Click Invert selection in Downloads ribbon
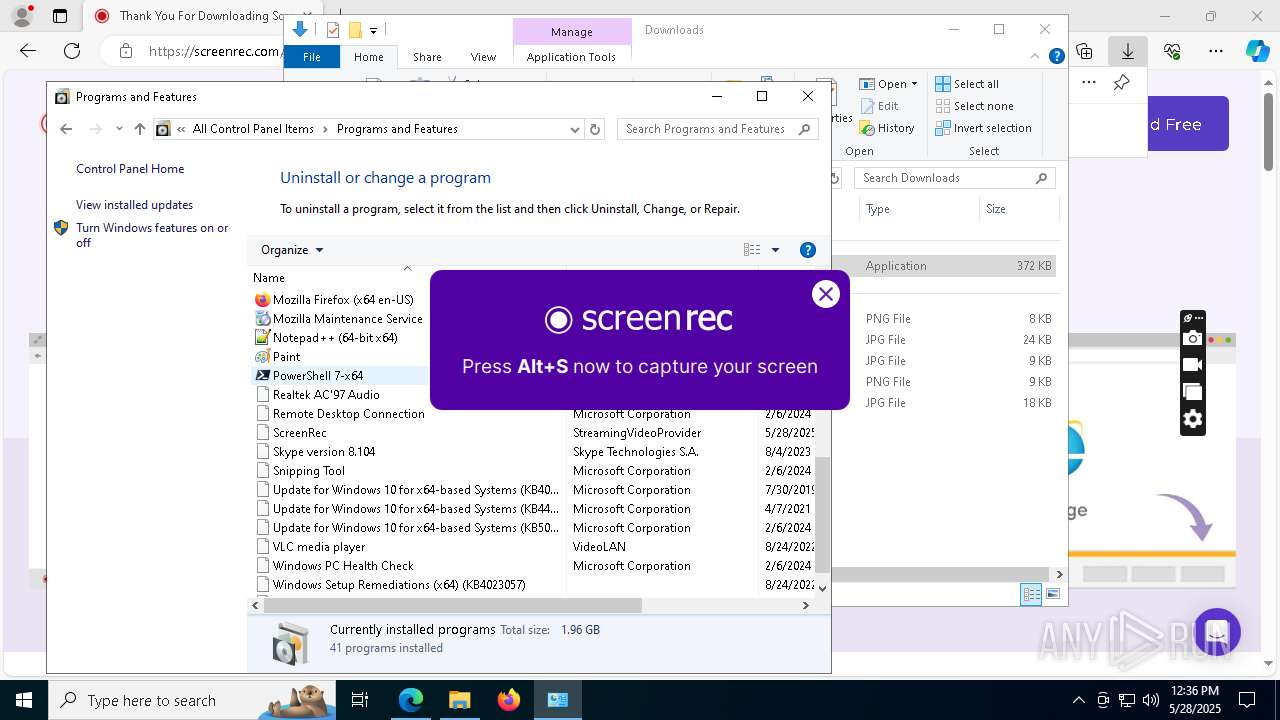Image resolution: width=1280 pixels, height=720 pixels. (983, 128)
